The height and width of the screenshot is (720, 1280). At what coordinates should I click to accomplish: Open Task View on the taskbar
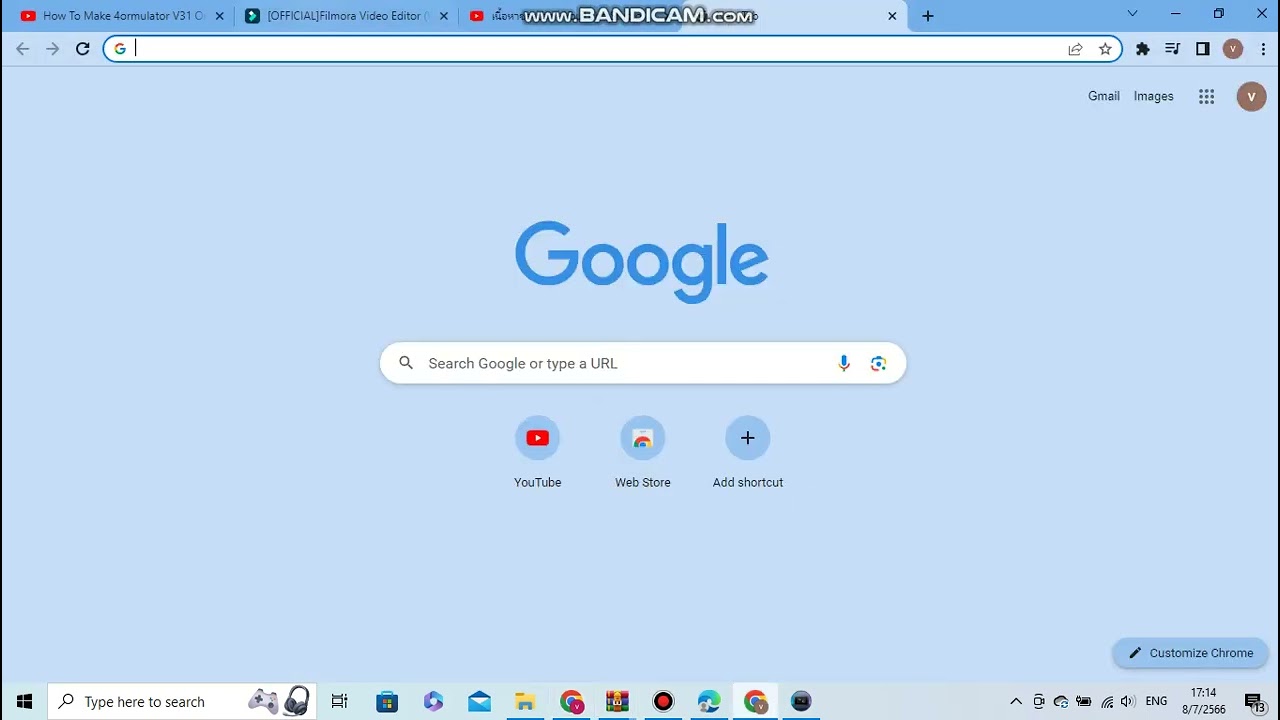340,701
